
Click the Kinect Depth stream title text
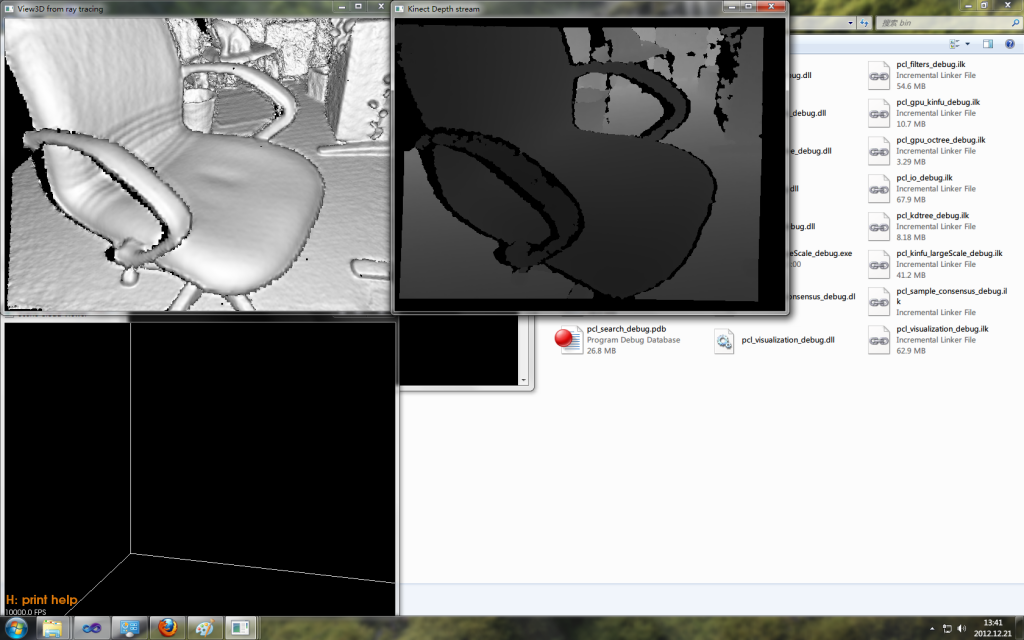(443, 9)
